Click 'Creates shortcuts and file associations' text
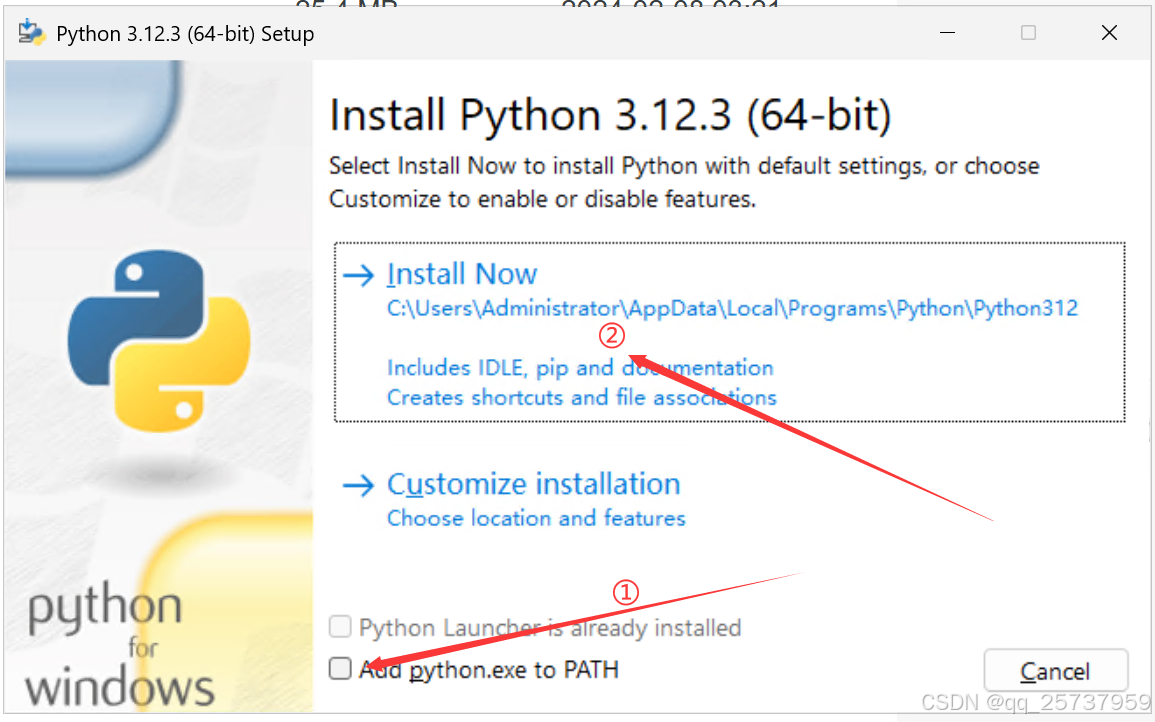 (582, 398)
